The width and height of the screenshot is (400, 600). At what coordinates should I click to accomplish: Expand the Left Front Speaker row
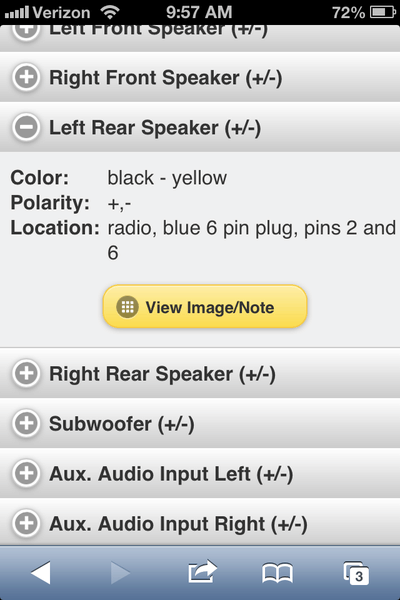200,38
